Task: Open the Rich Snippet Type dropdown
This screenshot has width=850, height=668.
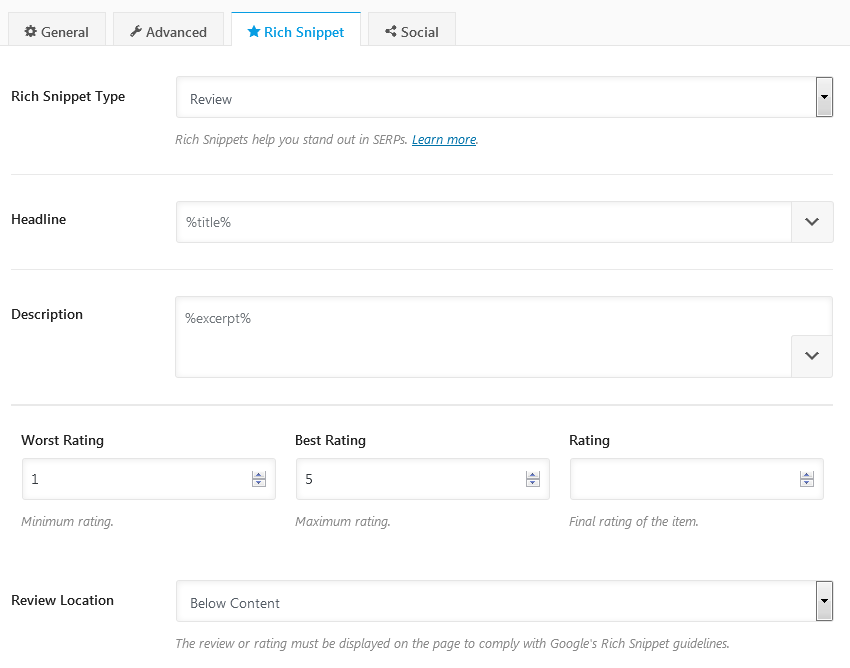Action: tap(504, 97)
